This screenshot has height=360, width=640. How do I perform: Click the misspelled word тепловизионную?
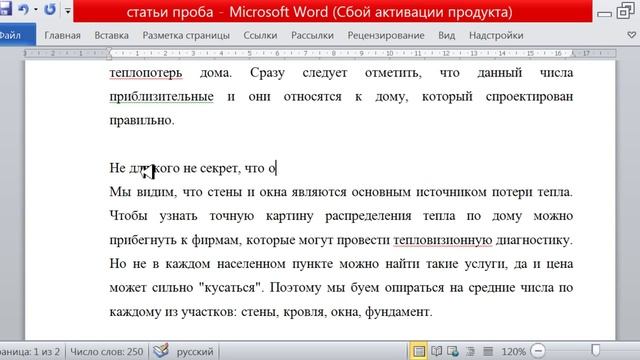(443, 240)
